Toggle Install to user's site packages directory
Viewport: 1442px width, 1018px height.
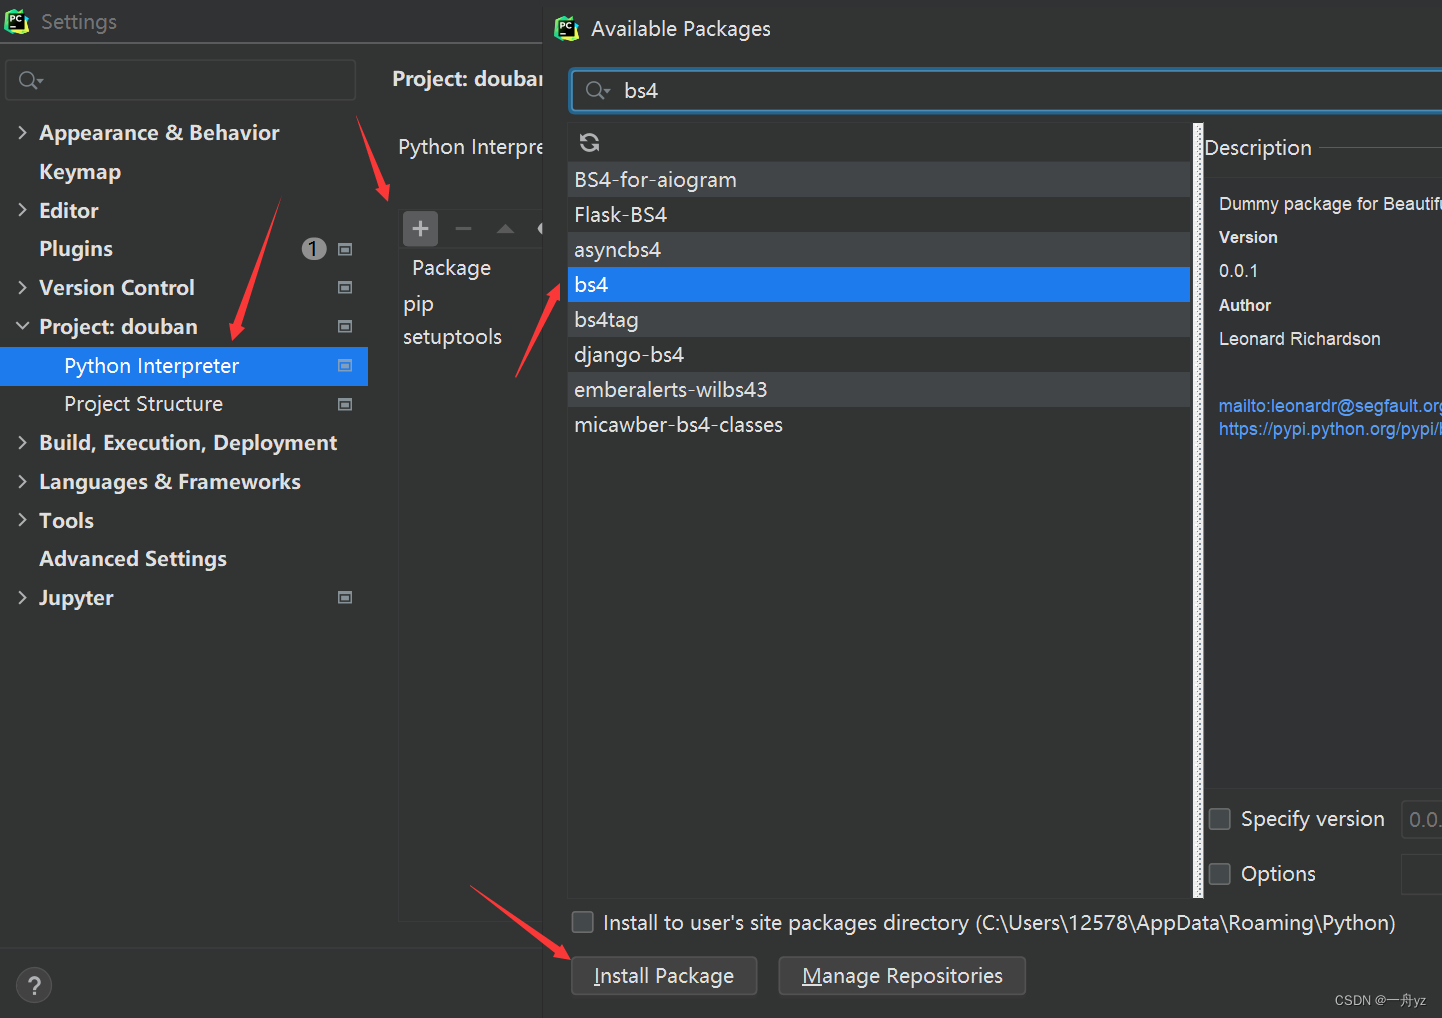point(582,922)
